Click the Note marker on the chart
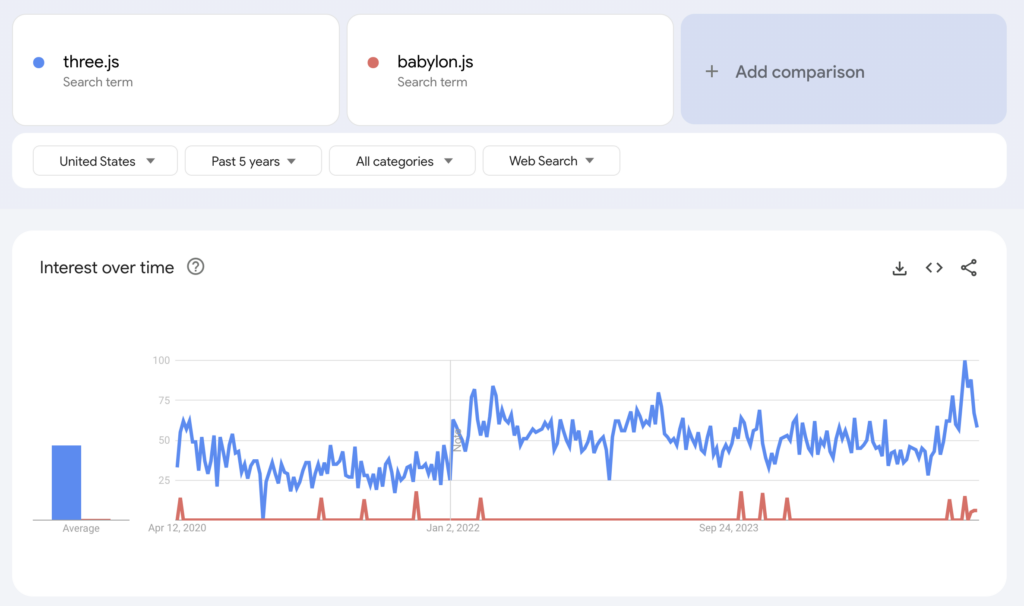This screenshot has height=606, width=1024. click(x=456, y=441)
